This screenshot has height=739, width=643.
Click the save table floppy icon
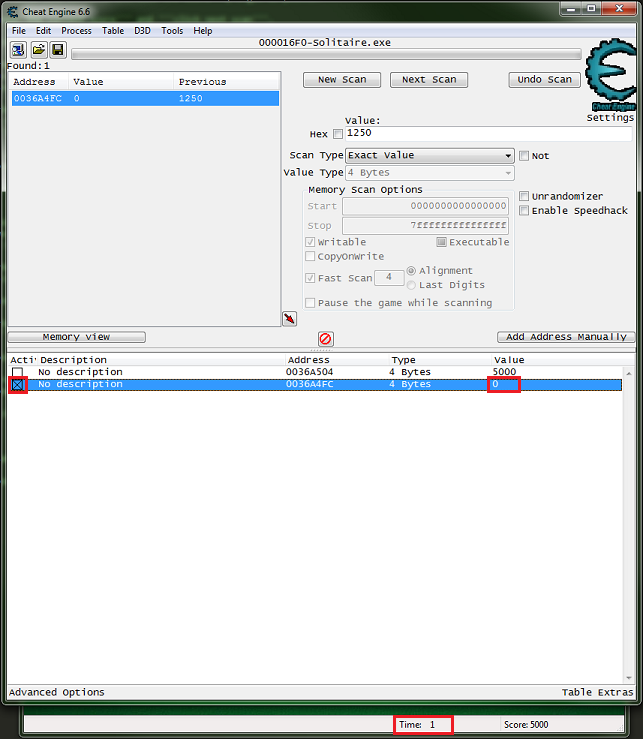point(57,49)
